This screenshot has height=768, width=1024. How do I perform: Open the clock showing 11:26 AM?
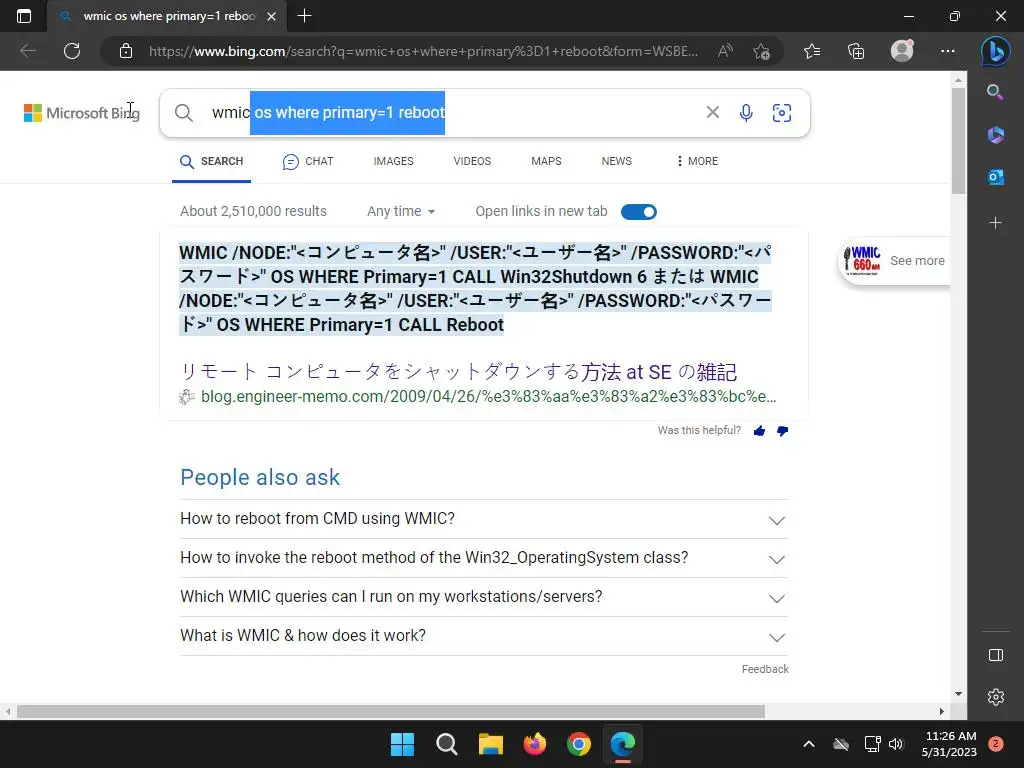point(949,744)
